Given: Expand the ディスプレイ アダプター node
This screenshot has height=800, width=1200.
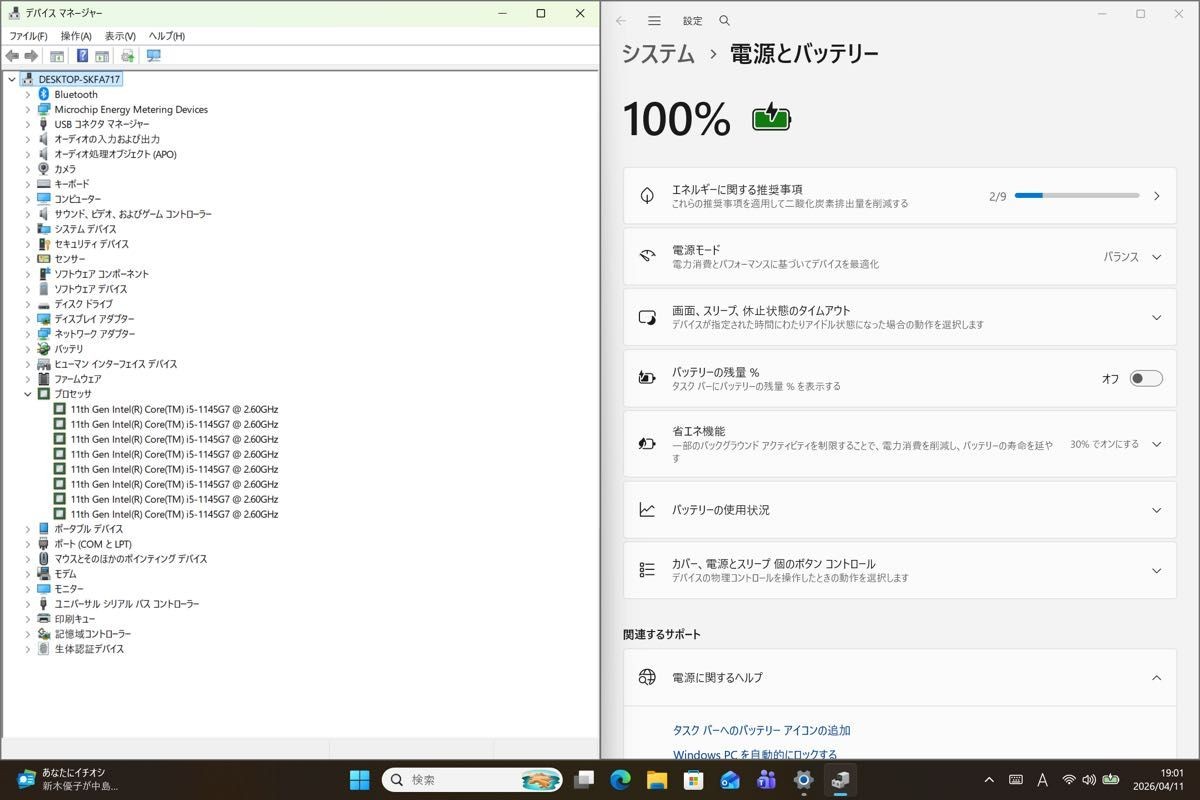Looking at the screenshot, I should pyautogui.click(x=28, y=319).
